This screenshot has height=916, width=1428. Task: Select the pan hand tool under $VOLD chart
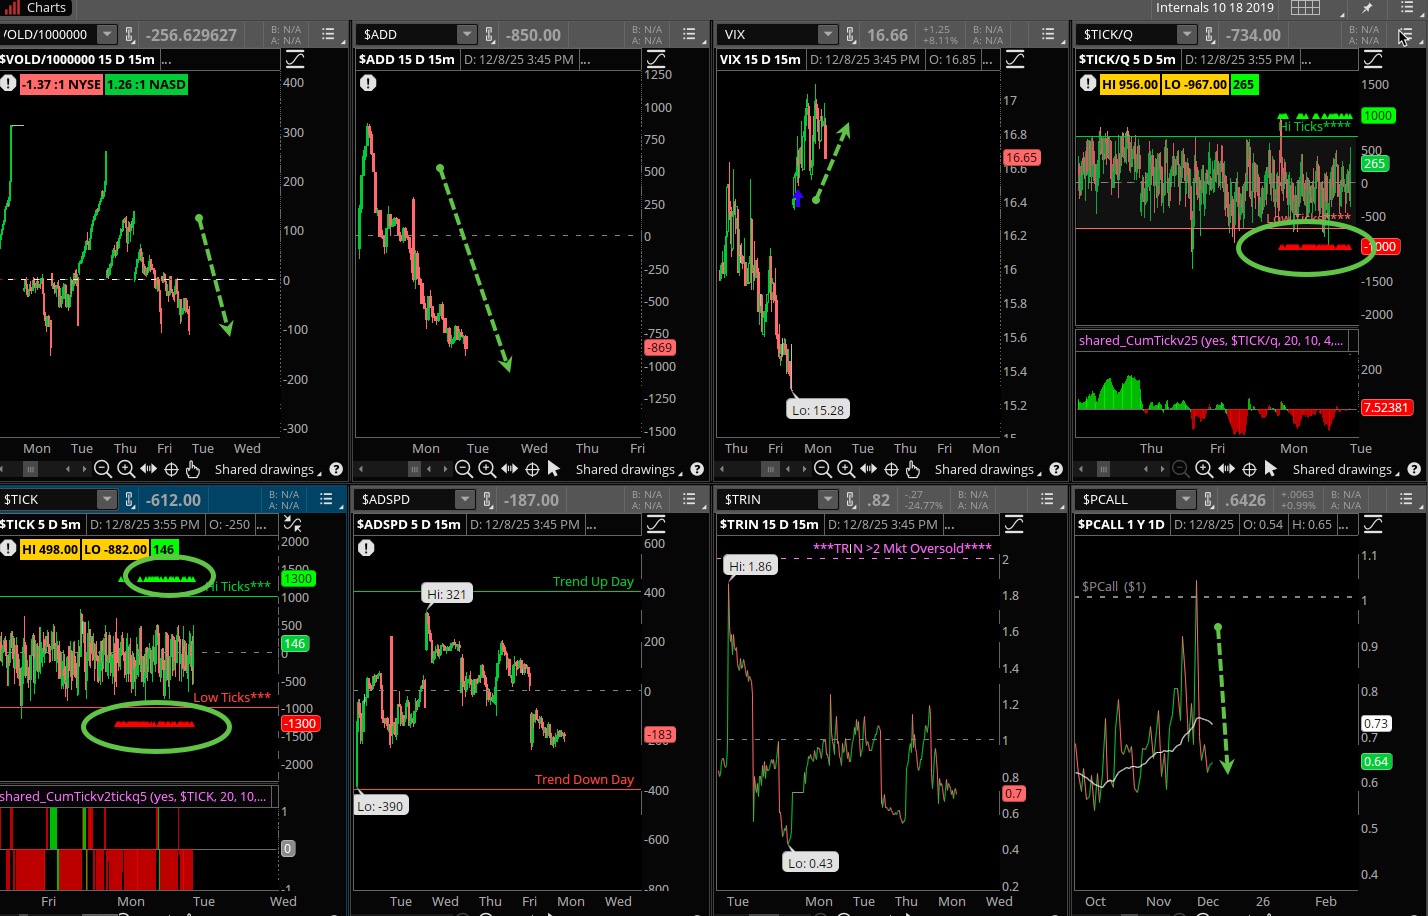pyautogui.click(x=193, y=469)
